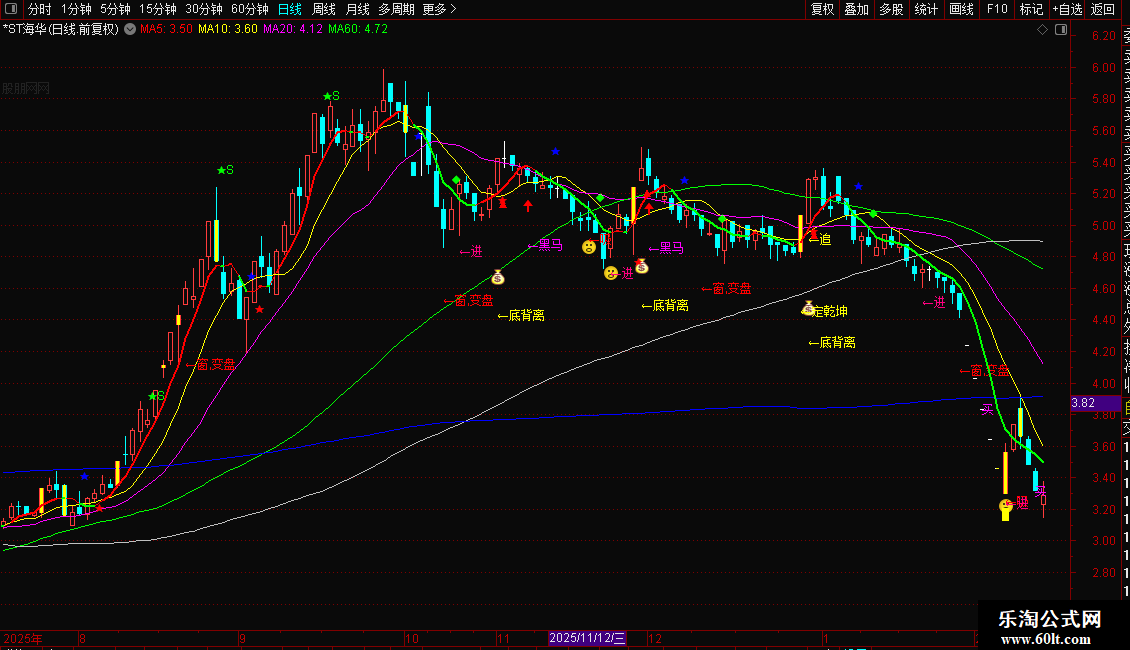The width and height of the screenshot is (1130, 650).
Task: Select the 15分钟 period tab
Action: [x=158, y=9]
